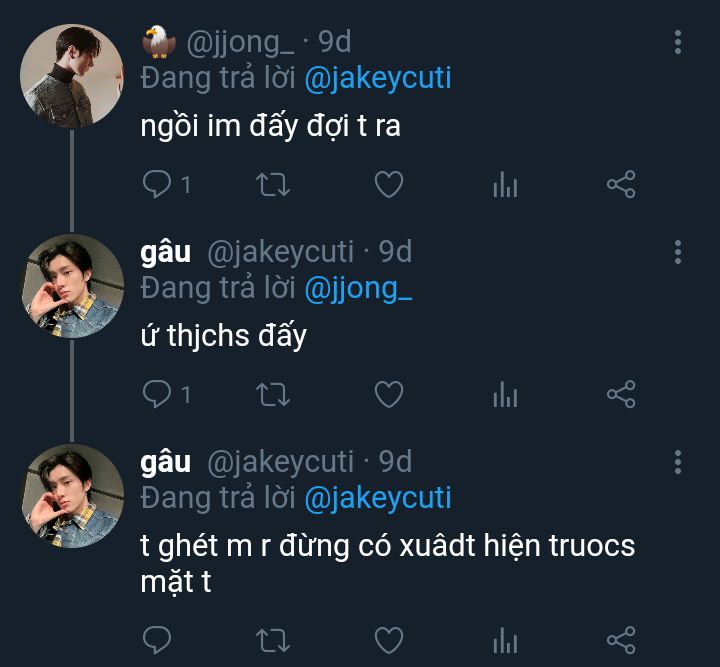This screenshot has height=667, width=720.
Task: Like the tweet starting "t ghét m r"
Action: coord(388,639)
